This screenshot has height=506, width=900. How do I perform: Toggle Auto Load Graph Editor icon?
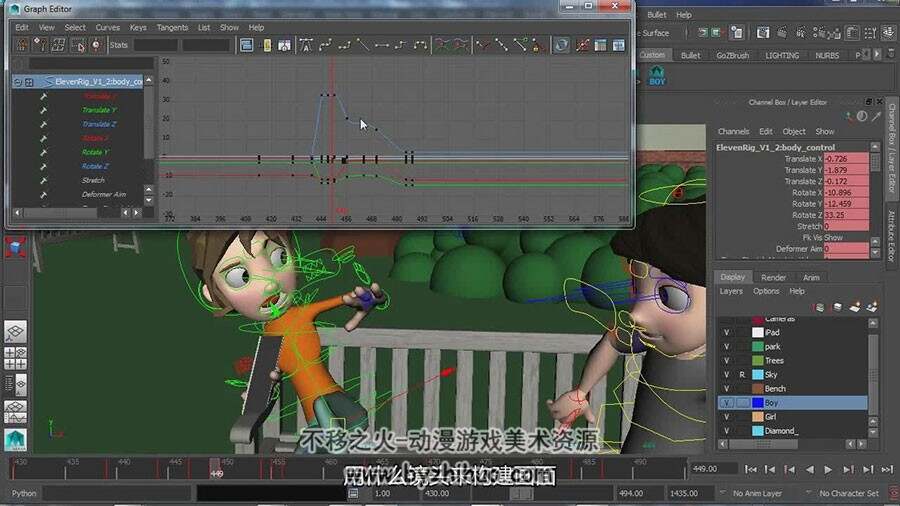pyautogui.click(x=562, y=45)
